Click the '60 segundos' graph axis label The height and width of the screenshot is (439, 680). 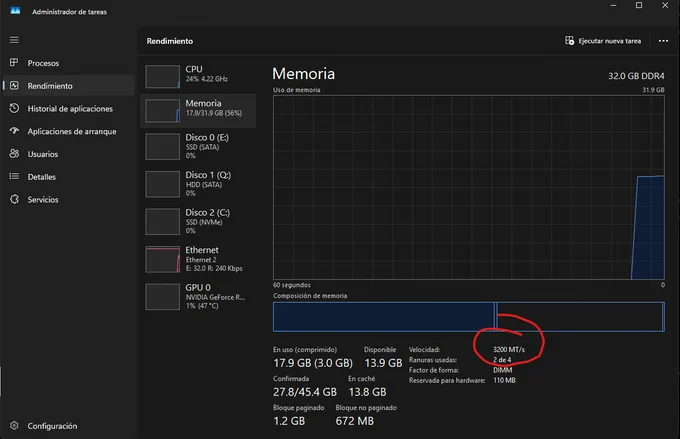(291, 285)
